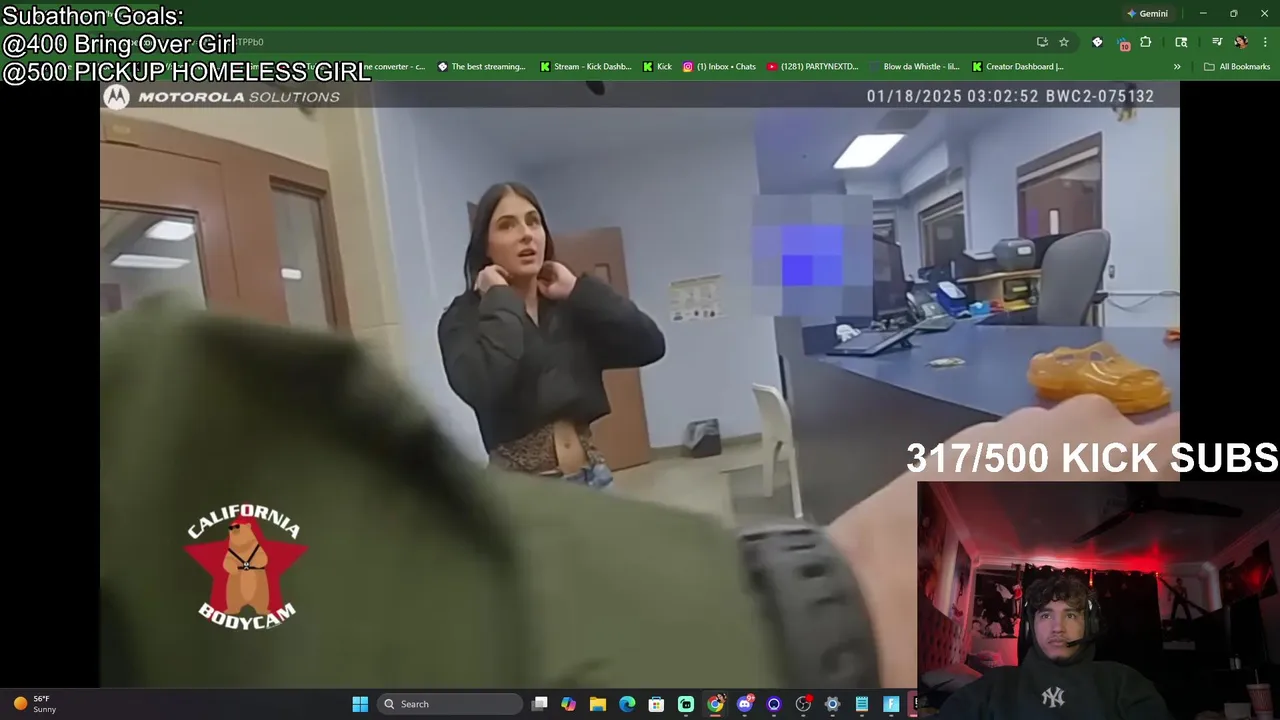
Task: Open the Gemini button in Chrome's title bar
Action: pos(1147,14)
